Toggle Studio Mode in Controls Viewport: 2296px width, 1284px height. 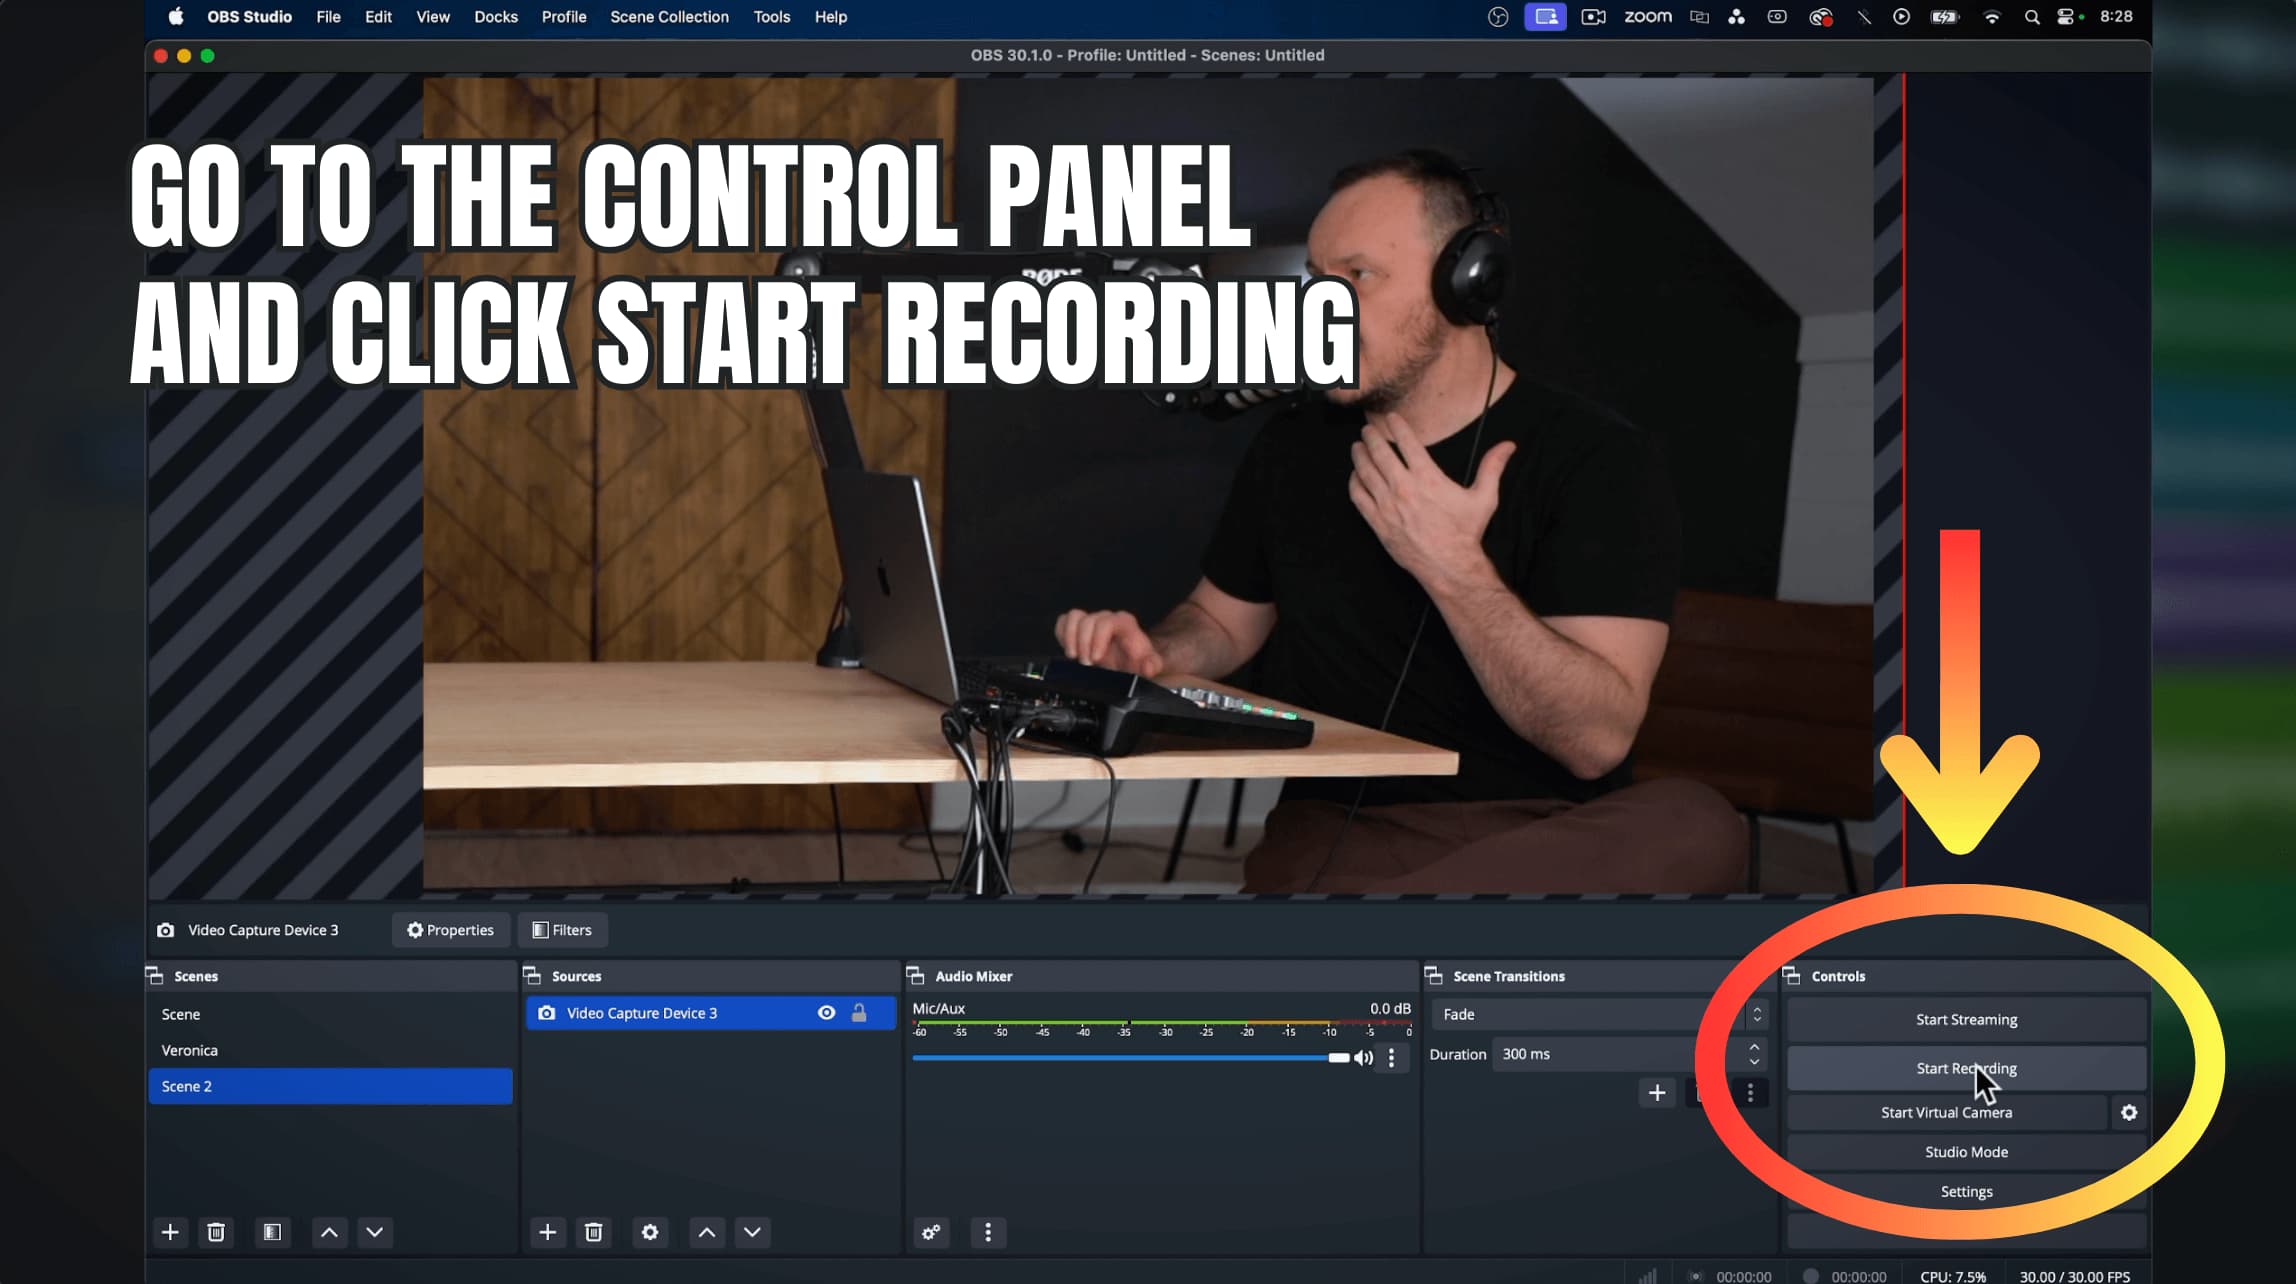(1966, 1152)
